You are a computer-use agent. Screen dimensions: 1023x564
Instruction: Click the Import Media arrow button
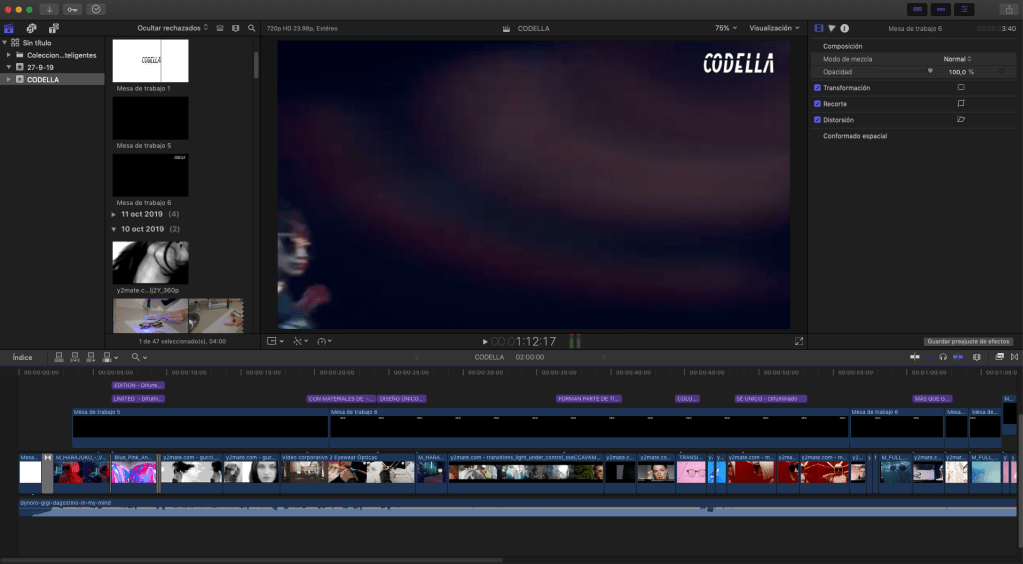click(x=49, y=9)
